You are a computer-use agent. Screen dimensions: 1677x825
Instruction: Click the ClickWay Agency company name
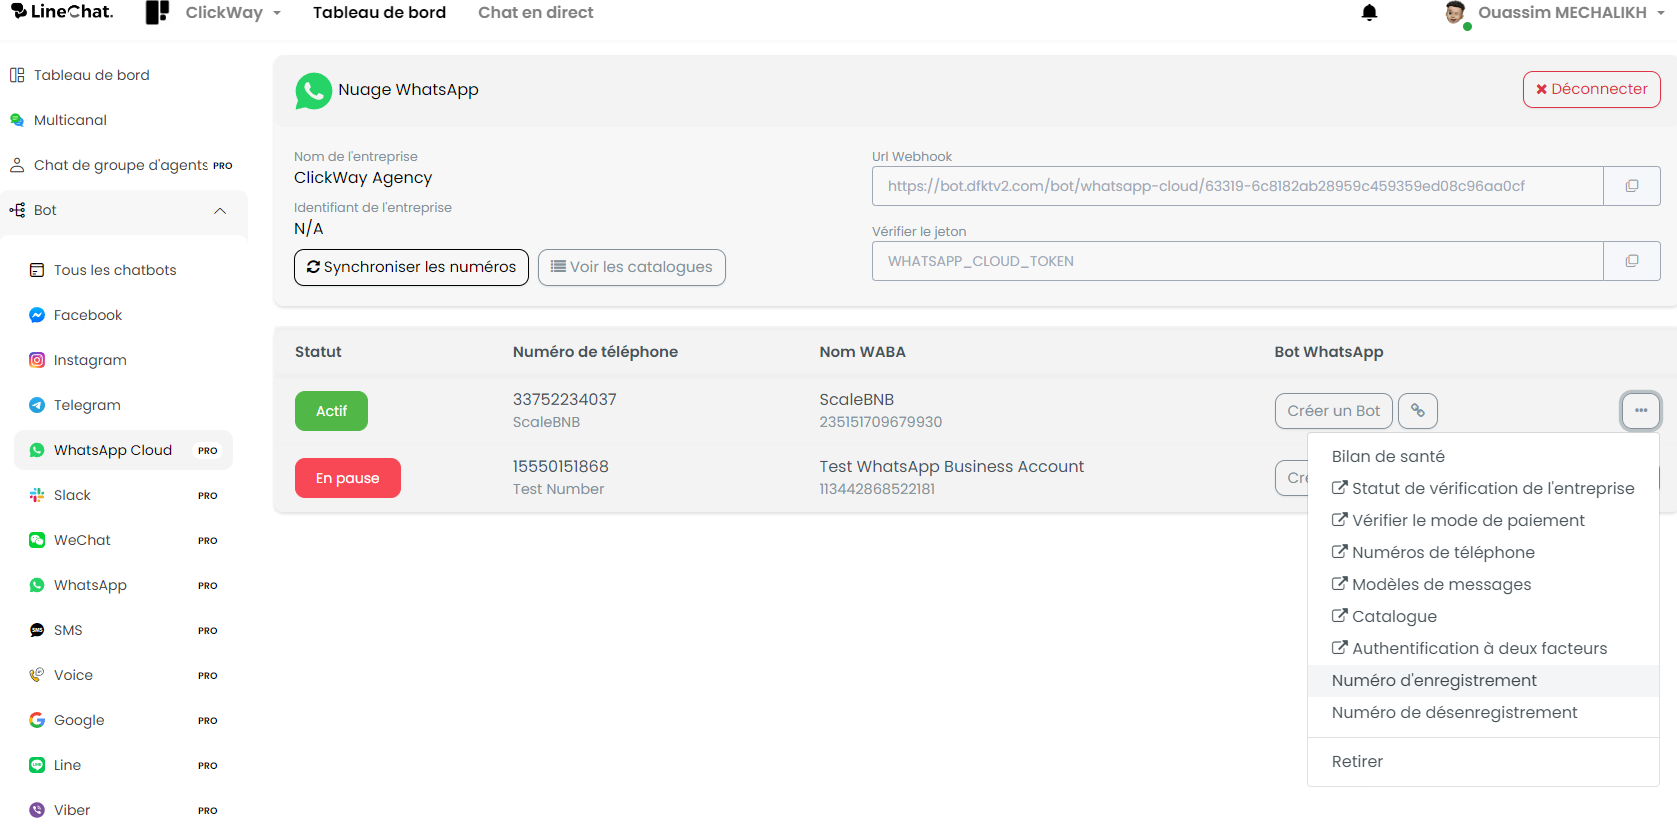pyautogui.click(x=363, y=178)
